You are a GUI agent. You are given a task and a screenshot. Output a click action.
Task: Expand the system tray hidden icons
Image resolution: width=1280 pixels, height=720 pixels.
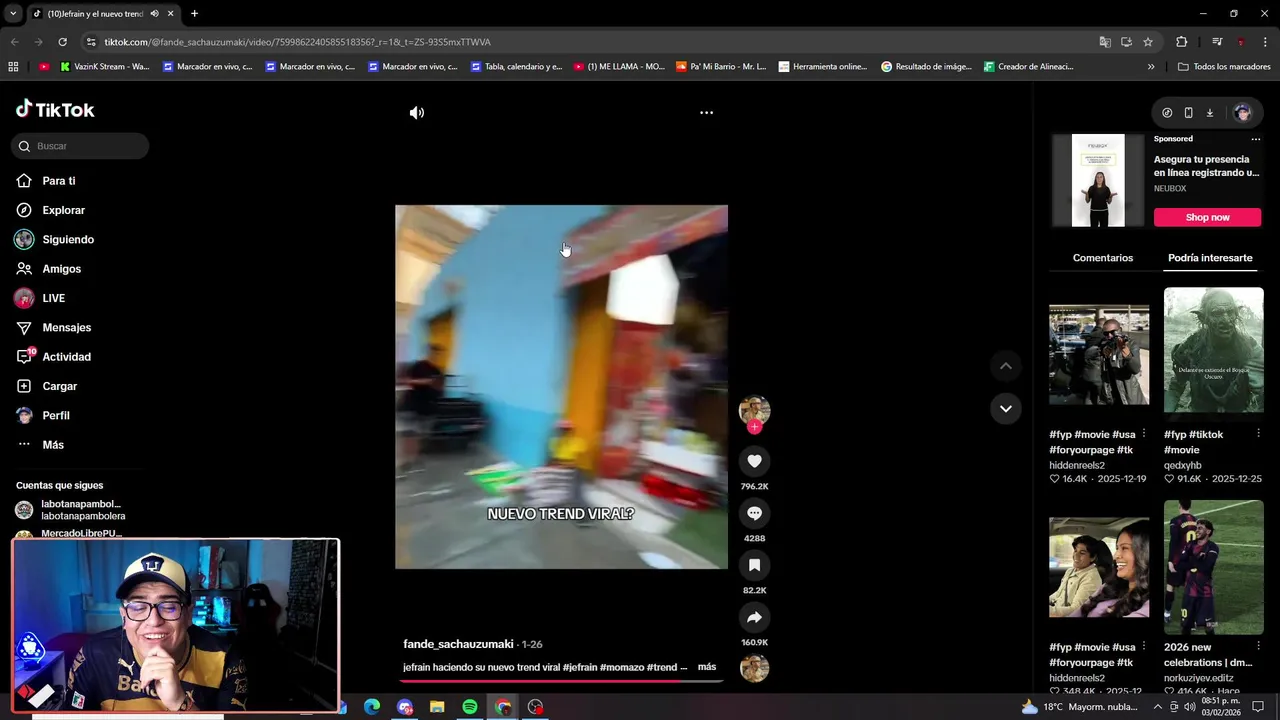click(x=1158, y=707)
